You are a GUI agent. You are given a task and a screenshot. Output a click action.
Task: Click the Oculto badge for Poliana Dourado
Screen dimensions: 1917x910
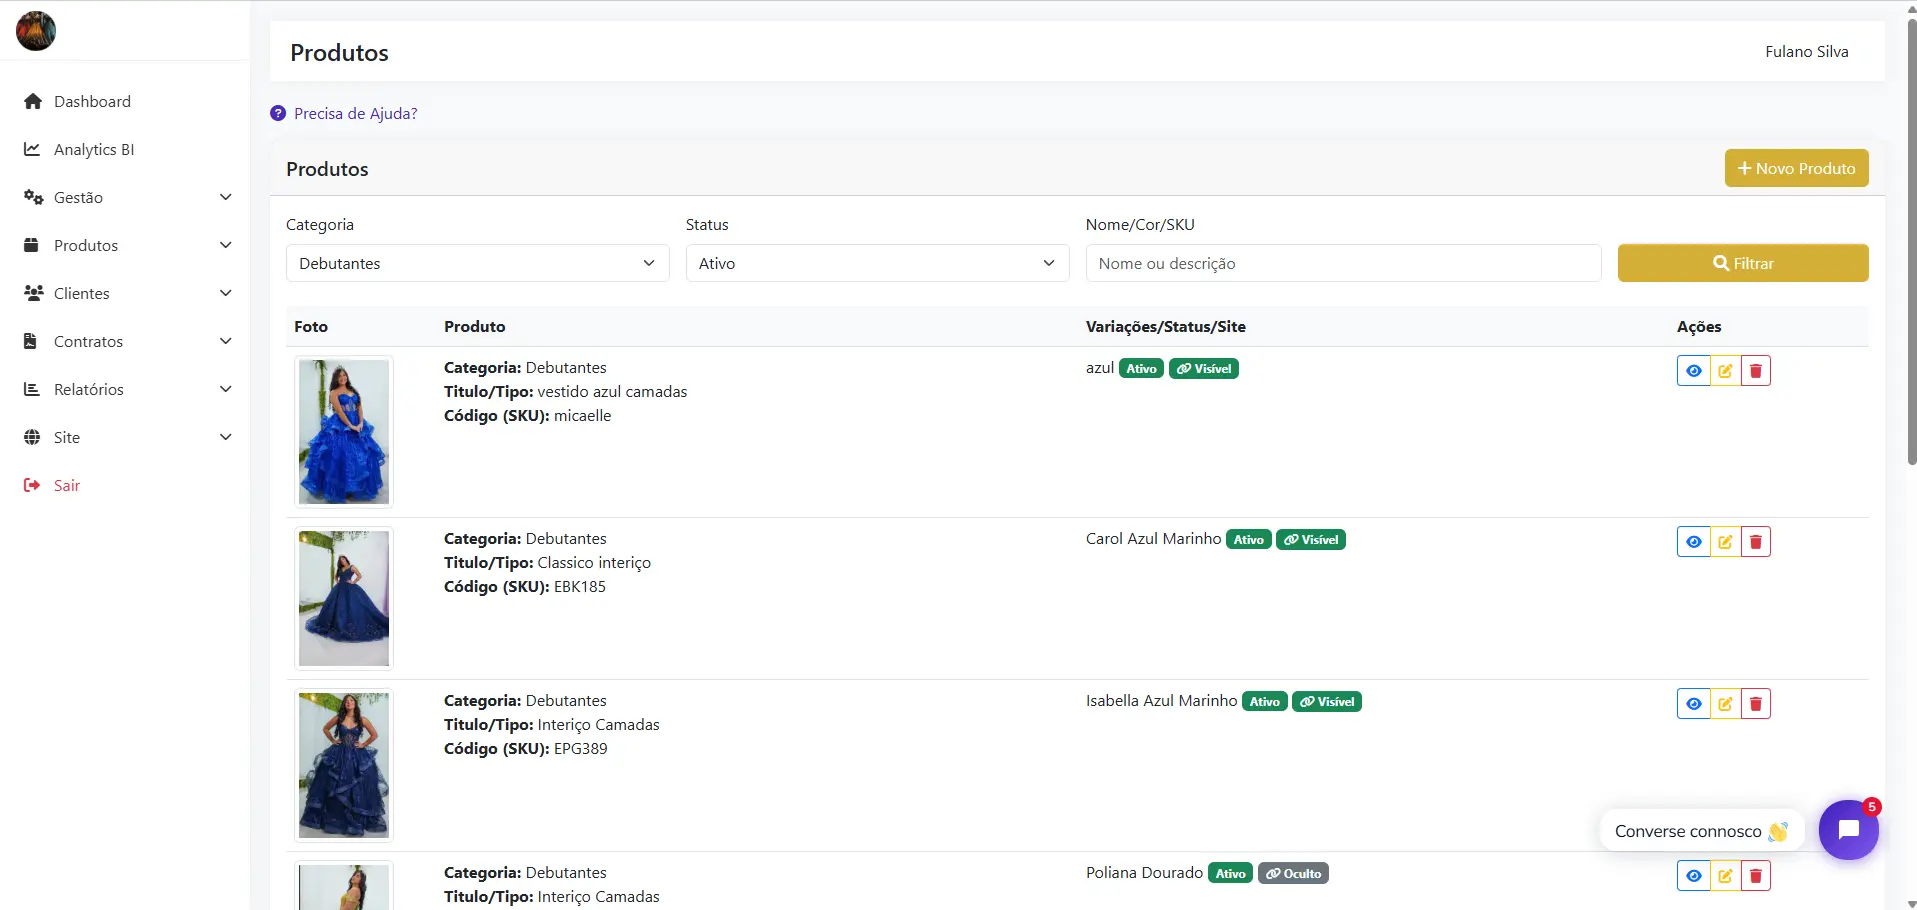1293,874
